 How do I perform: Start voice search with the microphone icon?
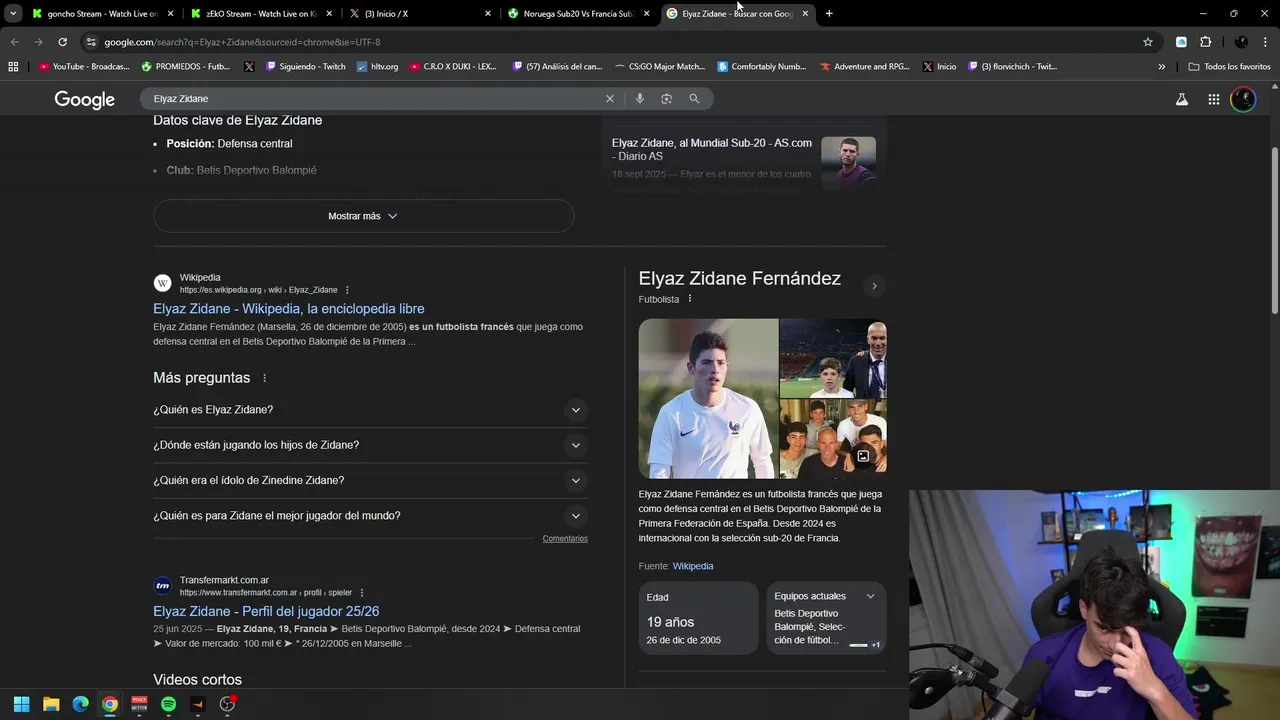(639, 99)
